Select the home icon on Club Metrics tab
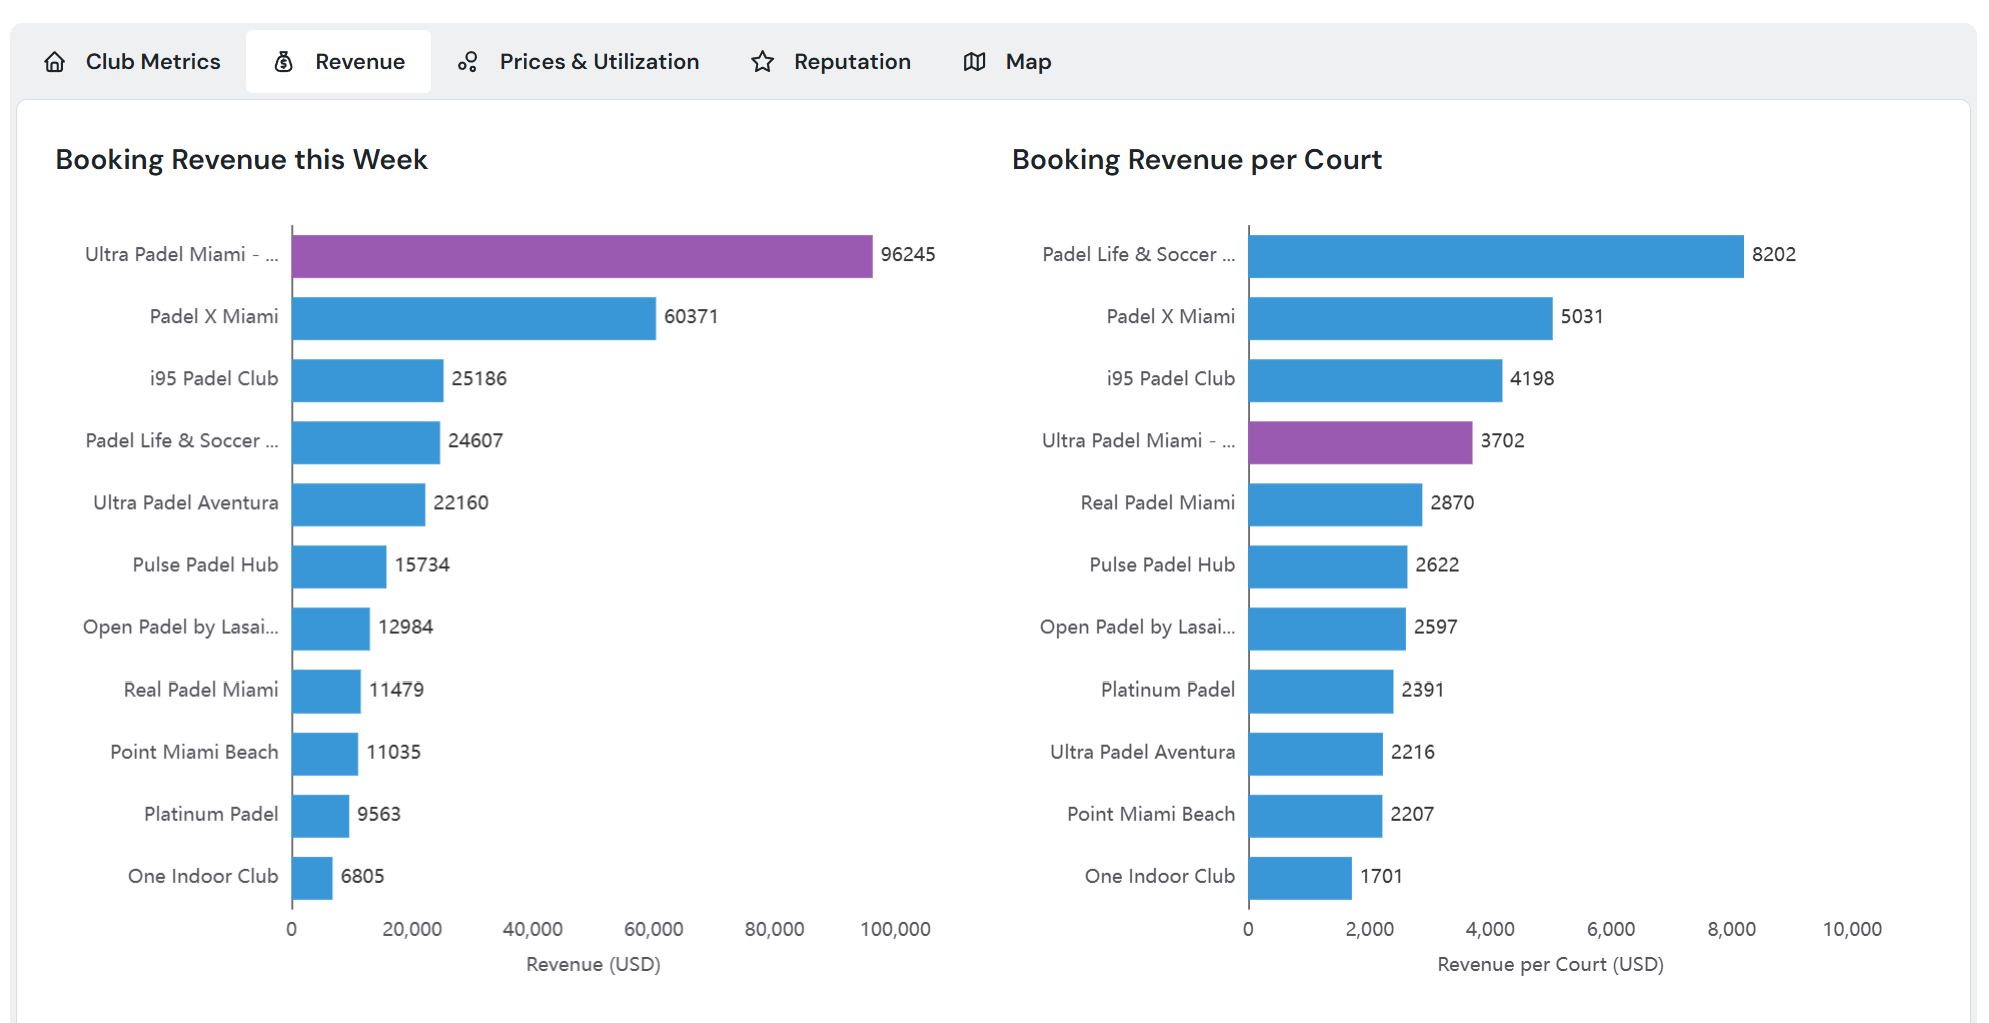 click(55, 61)
